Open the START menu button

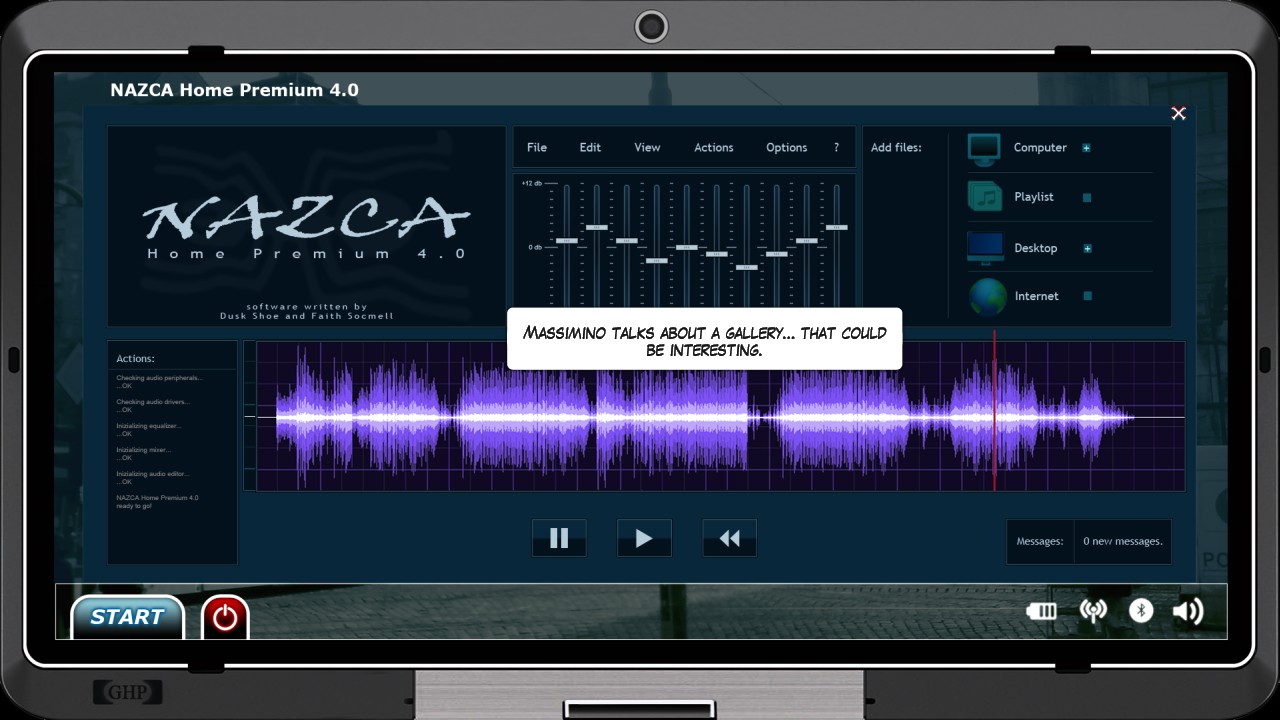tap(127, 617)
